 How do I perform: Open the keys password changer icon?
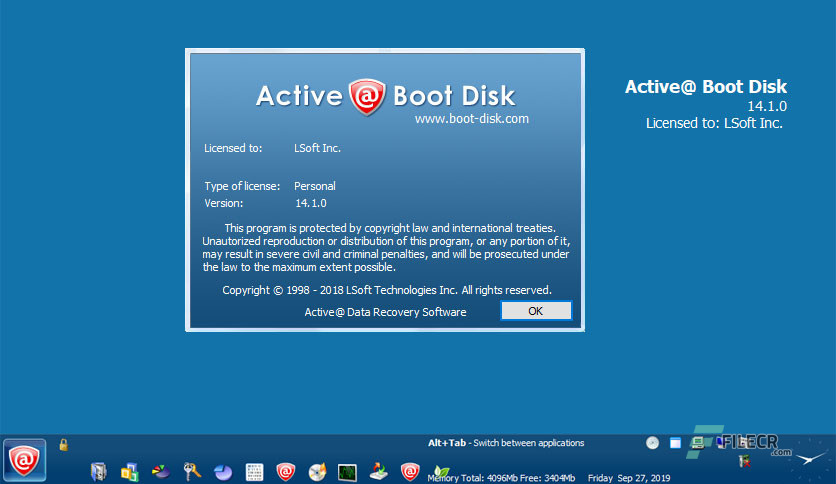[192, 472]
